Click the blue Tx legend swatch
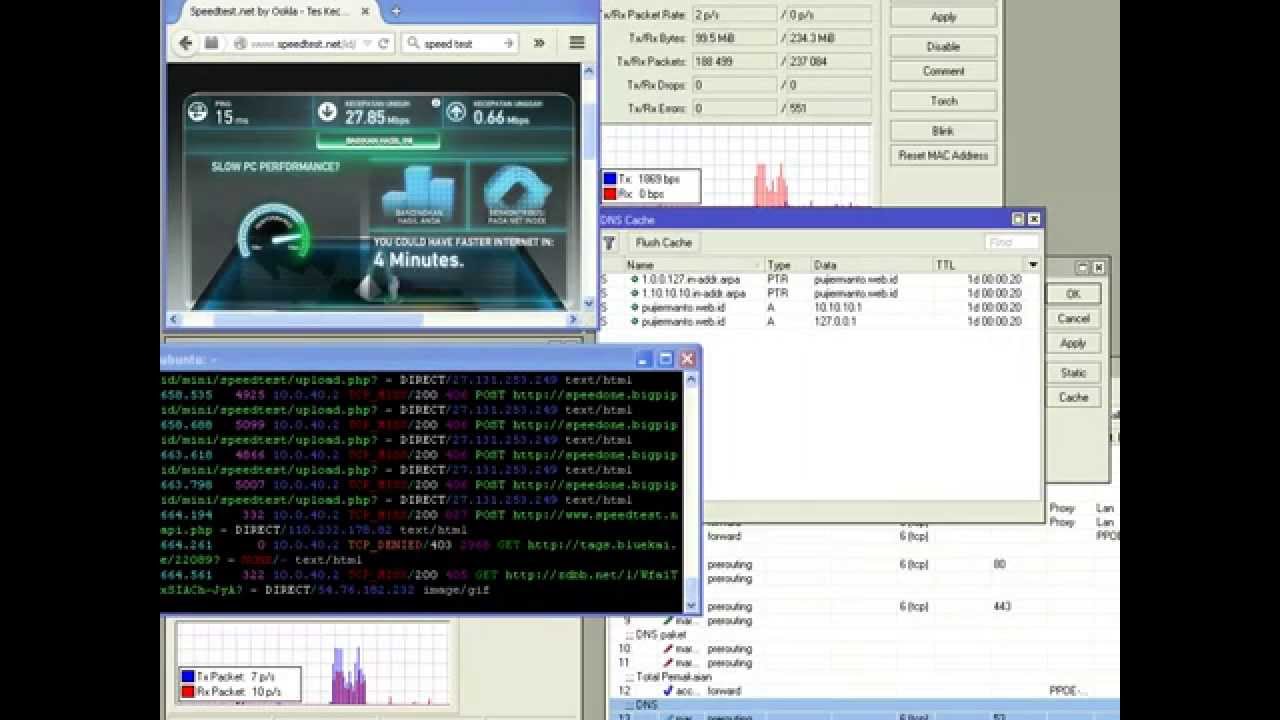The height and width of the screenshot is (720, 1280). (x=609, y=179)
